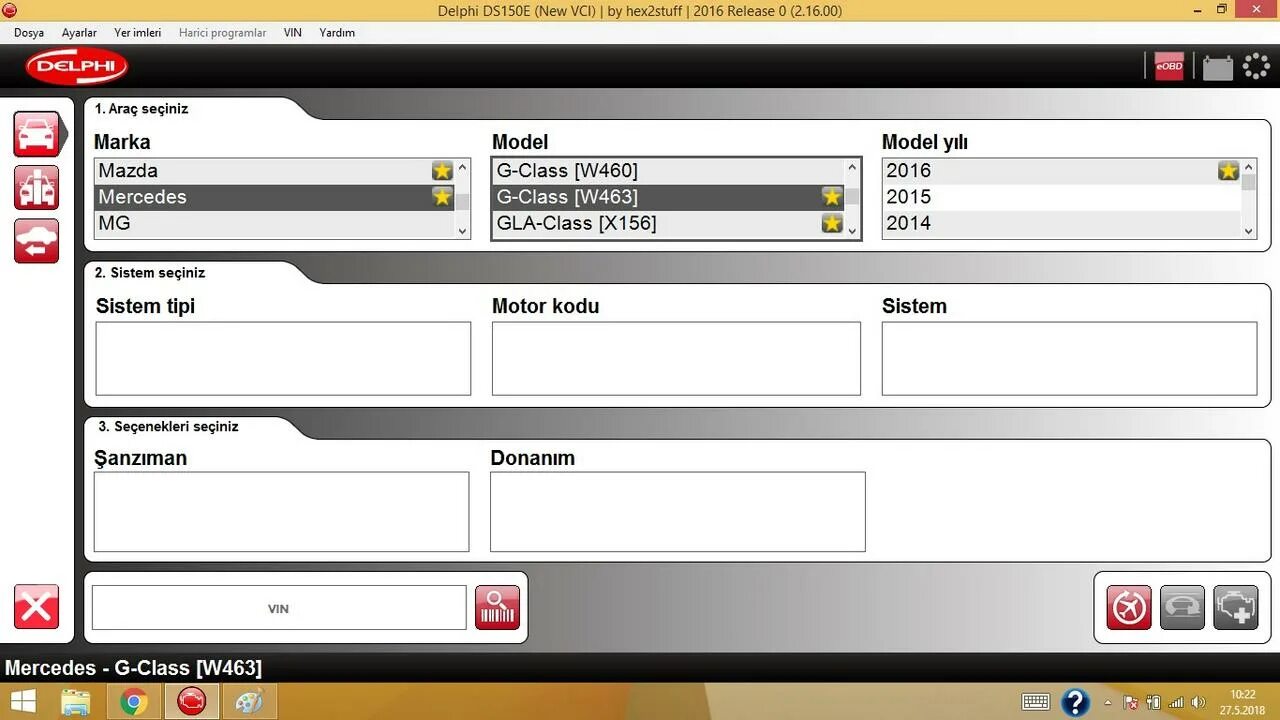The height and width of the screenshot is (720, 1280).
Task: Click the gray car OBD connector icon
Action: (x=1182, y=607)
